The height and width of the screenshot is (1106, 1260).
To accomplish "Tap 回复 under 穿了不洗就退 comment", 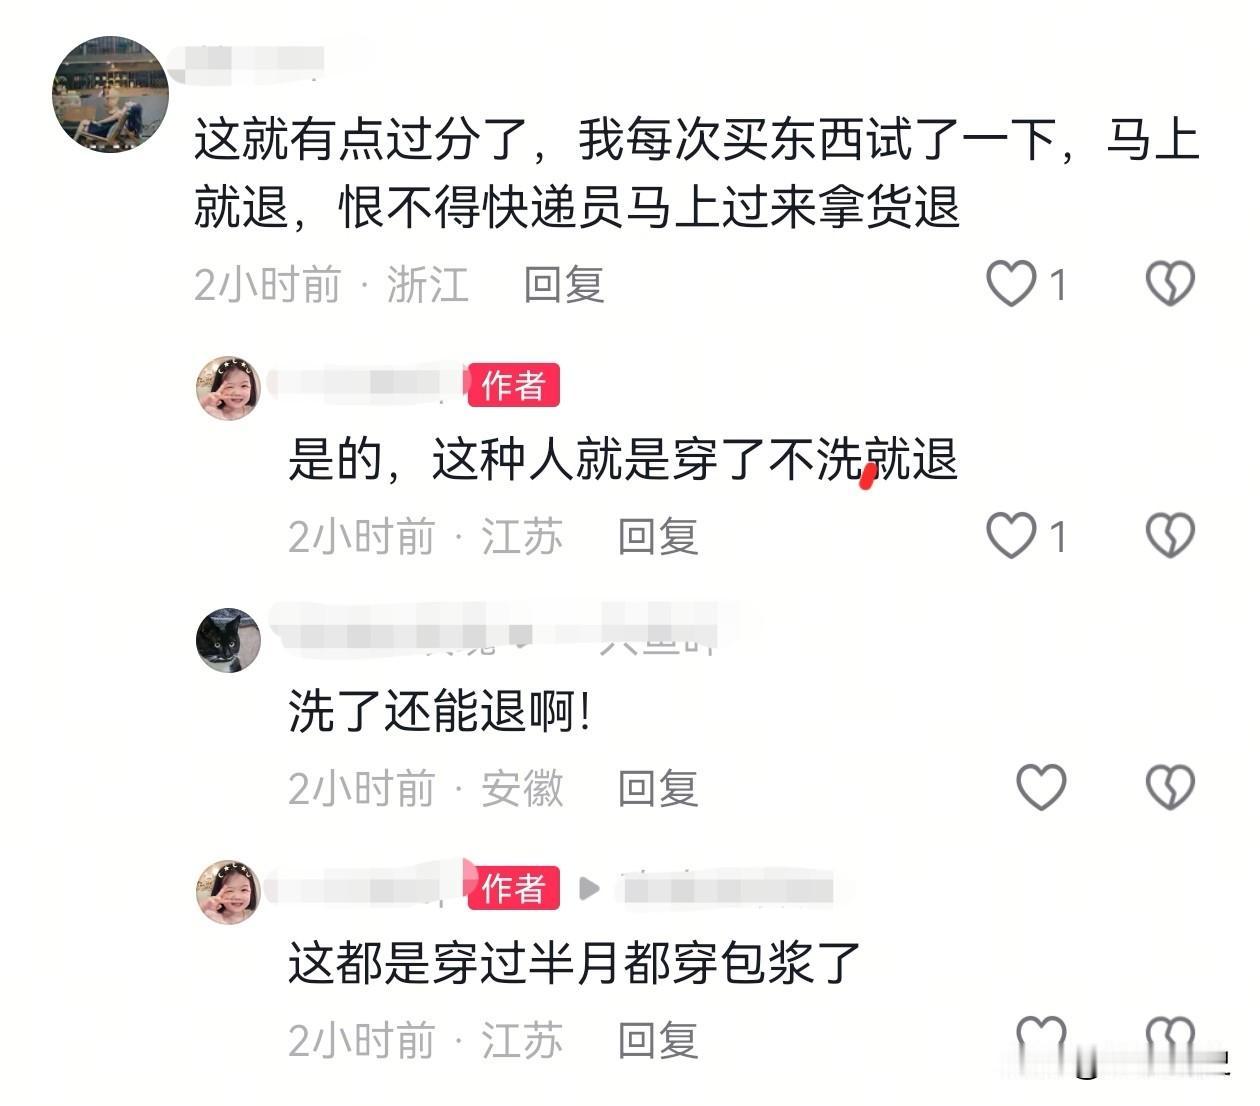I will point(658,537).
